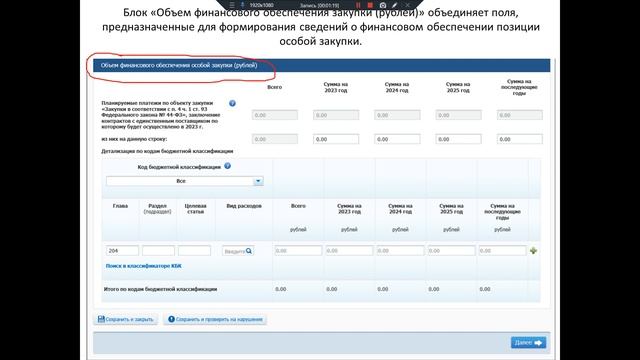This screenshot has height=360, width=640.
Task: Click the empty Целевая статья field
Action: pyautogui.click(x=194, y=251)
